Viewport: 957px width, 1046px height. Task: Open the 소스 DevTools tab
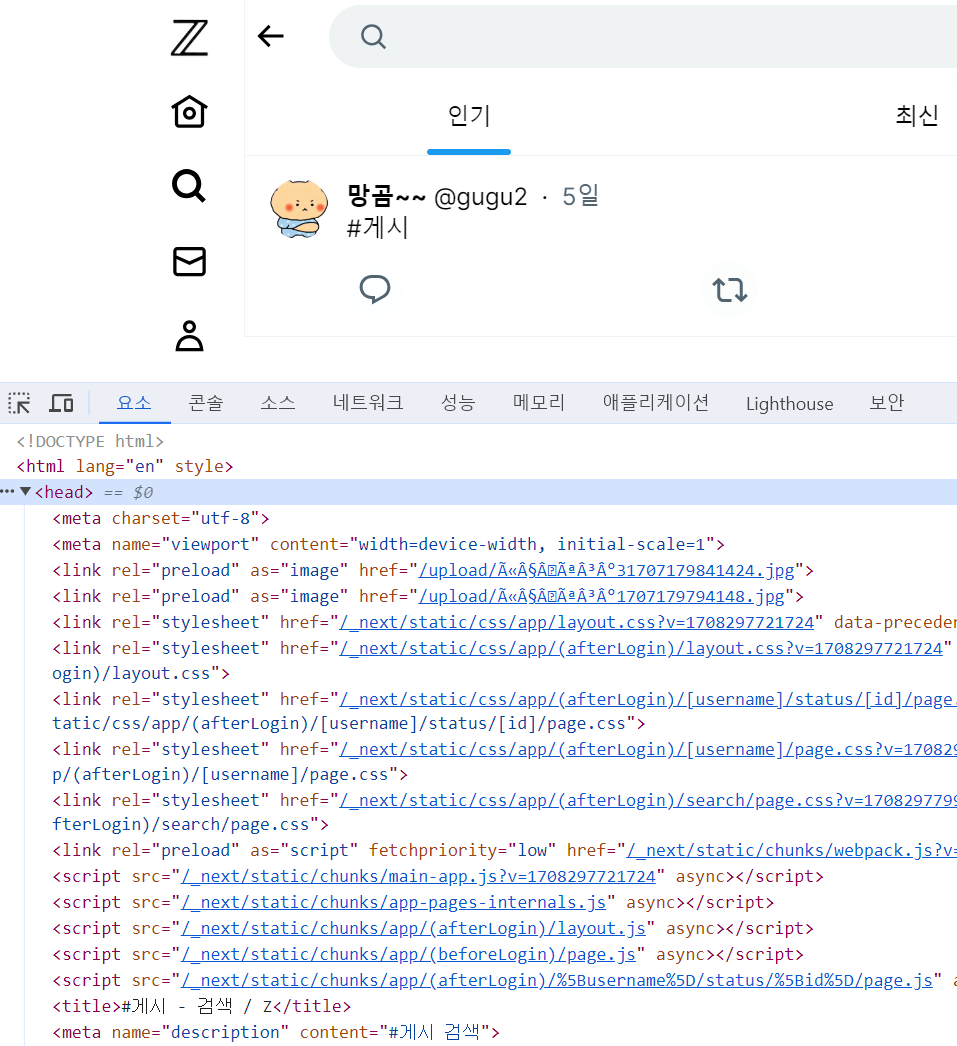[277, 403]
